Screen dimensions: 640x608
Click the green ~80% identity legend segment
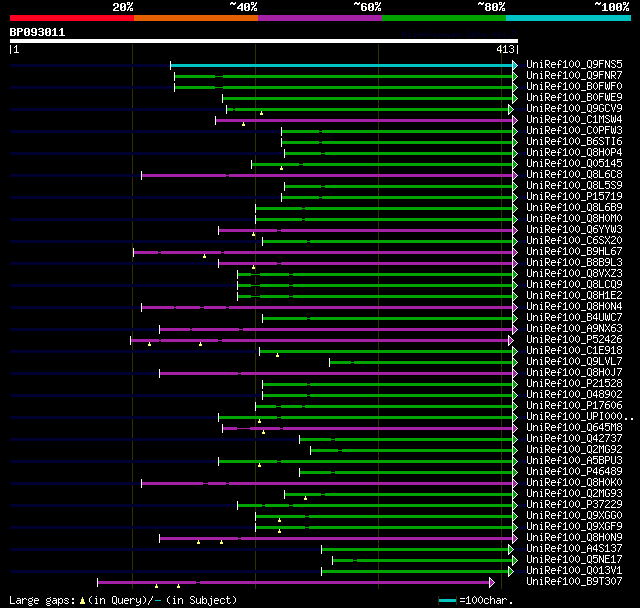tap(444, 18)
